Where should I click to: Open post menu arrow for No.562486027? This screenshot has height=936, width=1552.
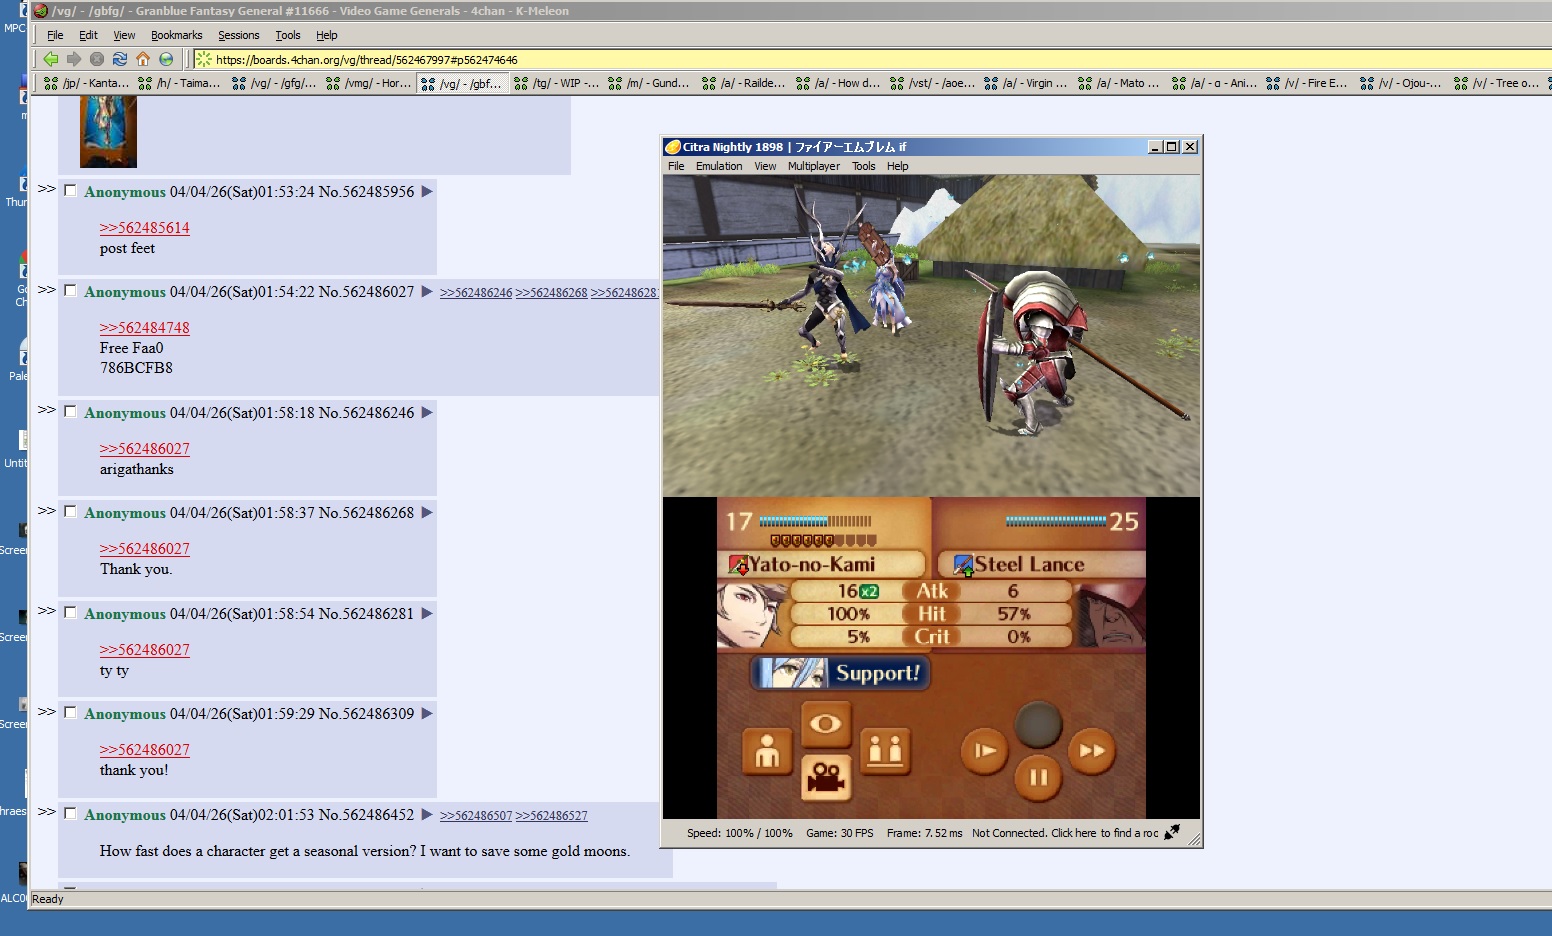[x=427, y=292]
